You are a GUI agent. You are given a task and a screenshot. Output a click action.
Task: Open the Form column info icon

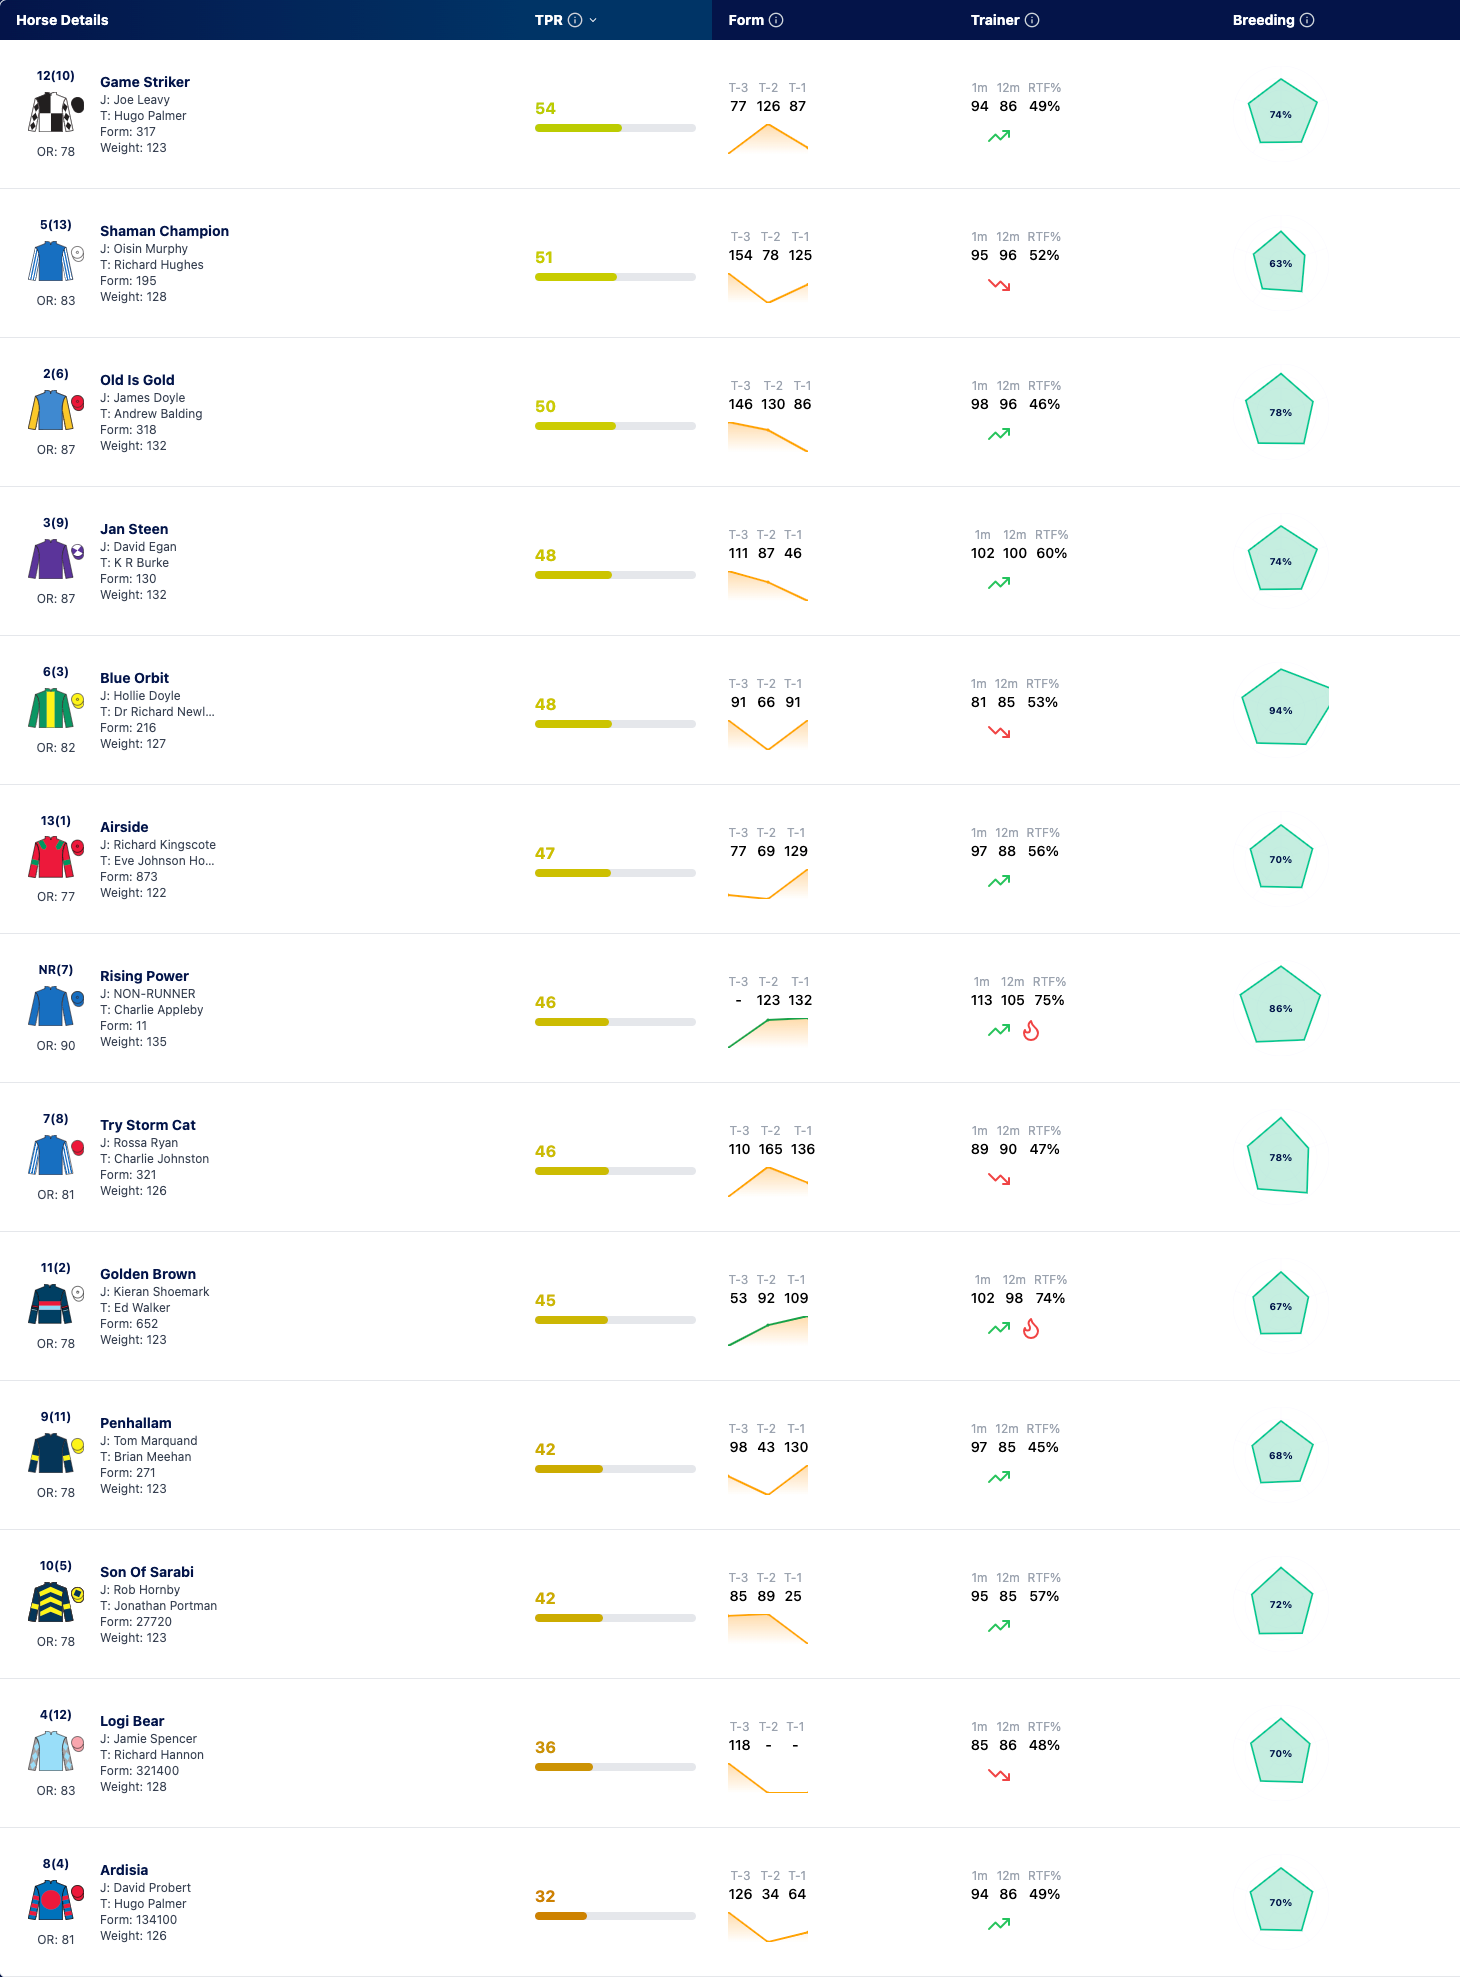click(x=776, y=20)
